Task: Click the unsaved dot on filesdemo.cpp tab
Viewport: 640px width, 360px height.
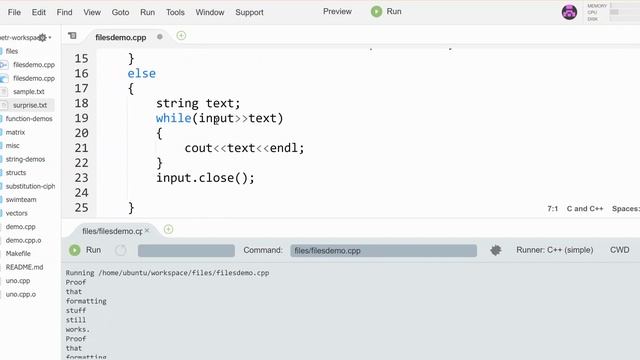Action: (160, 37)
